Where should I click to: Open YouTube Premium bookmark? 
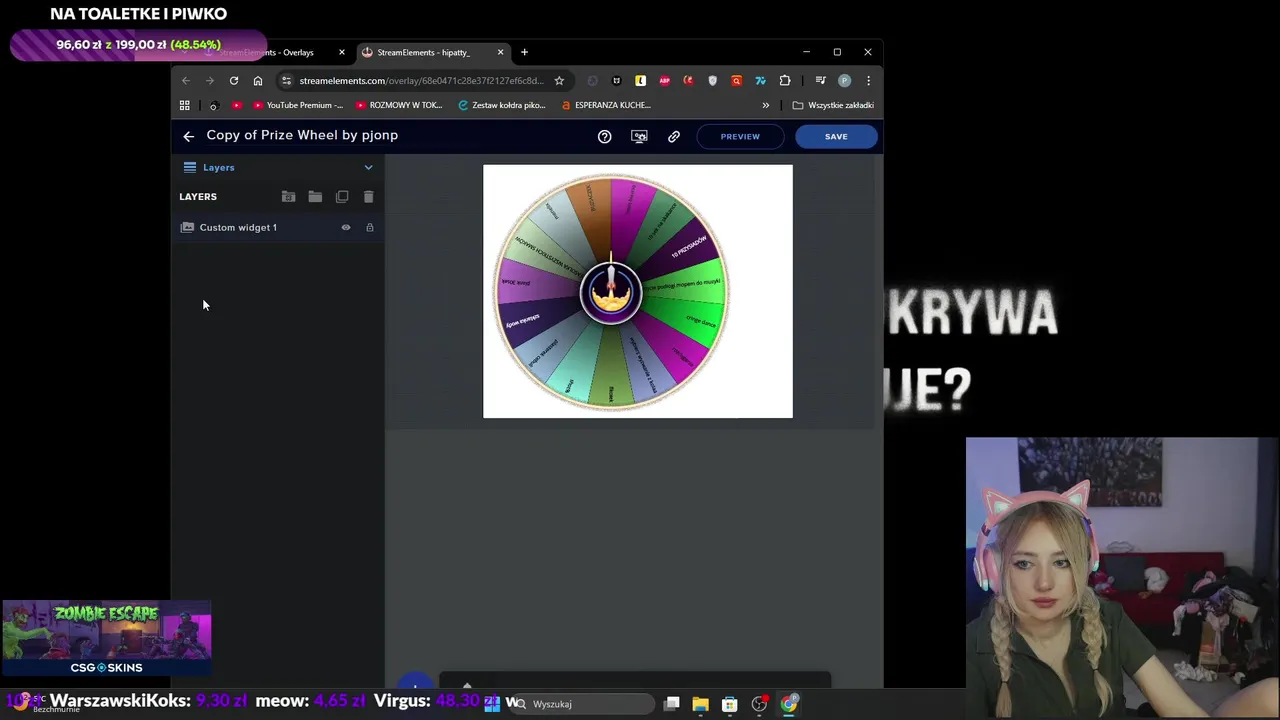298,105
